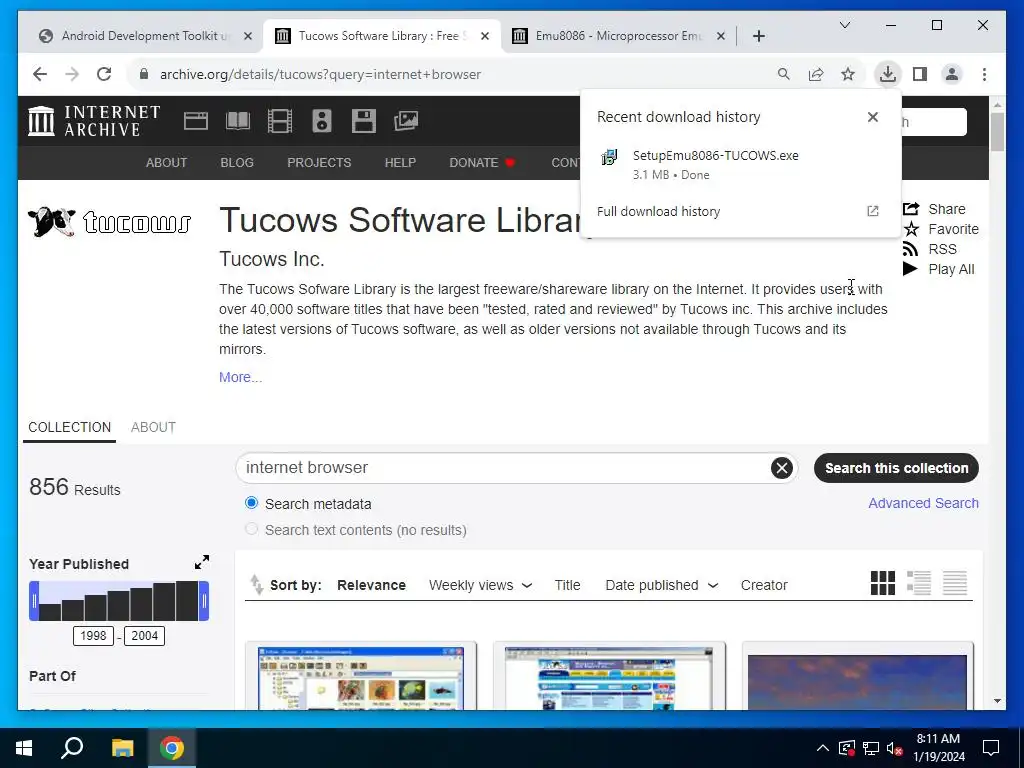Open the Chrome profile avatar icon

coord(952,74)
